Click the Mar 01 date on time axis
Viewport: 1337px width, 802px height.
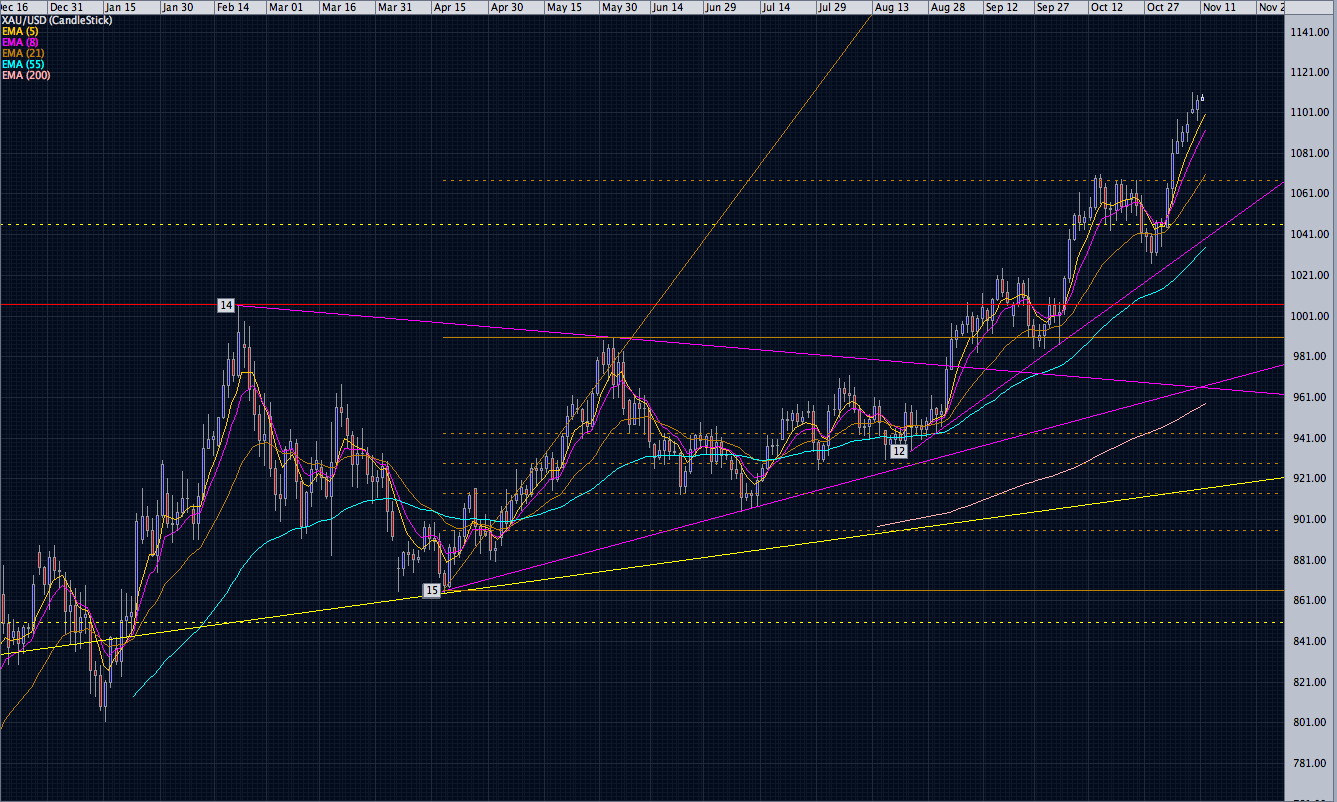(x=286, y=7)
